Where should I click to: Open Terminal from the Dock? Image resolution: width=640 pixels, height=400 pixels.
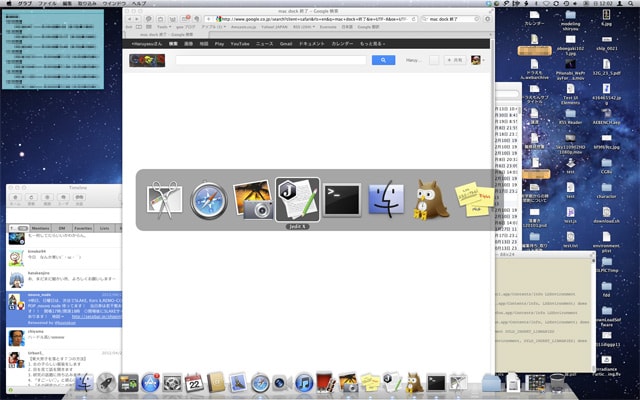point(436,383)
